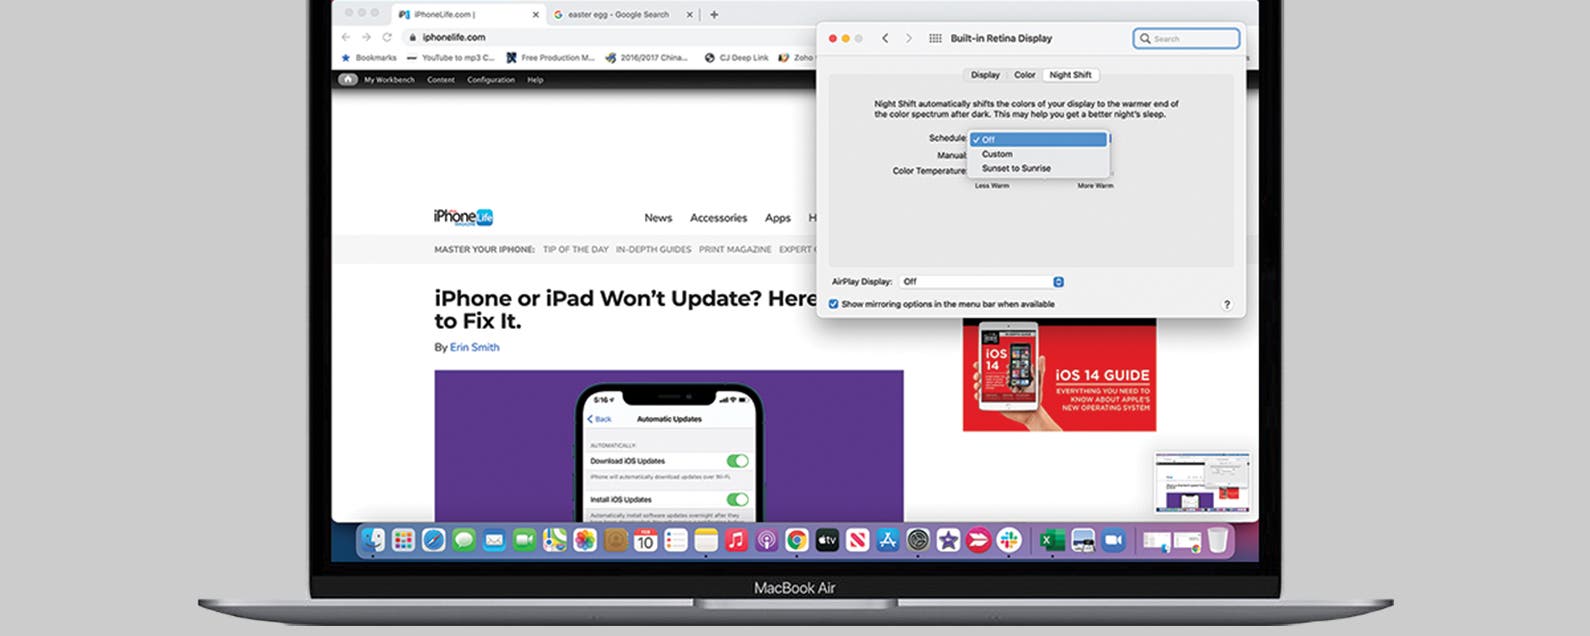Open Content in admin bar

(441, 80)
